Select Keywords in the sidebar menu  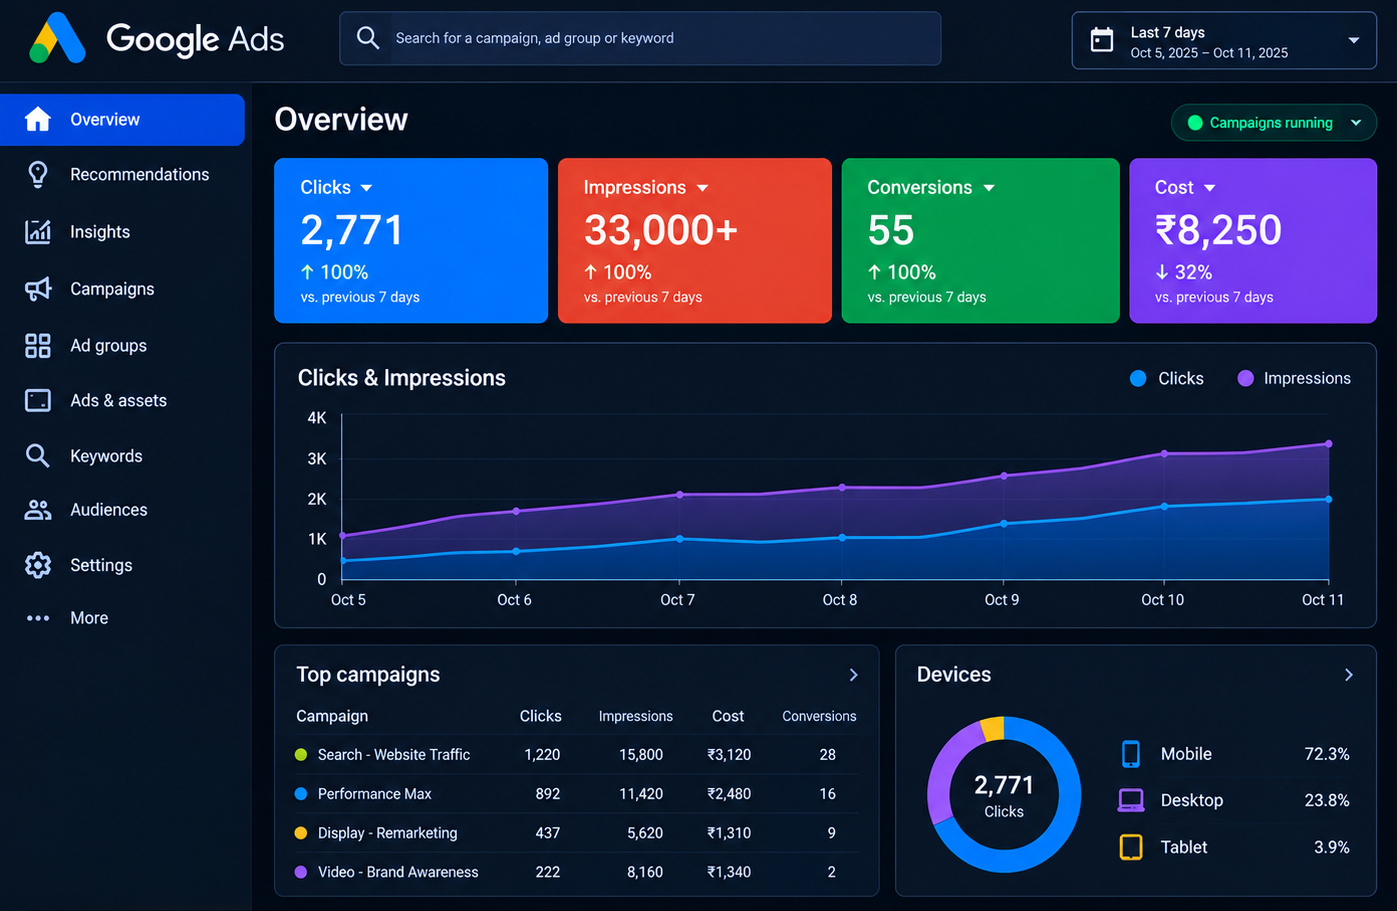tap(122, 456)
